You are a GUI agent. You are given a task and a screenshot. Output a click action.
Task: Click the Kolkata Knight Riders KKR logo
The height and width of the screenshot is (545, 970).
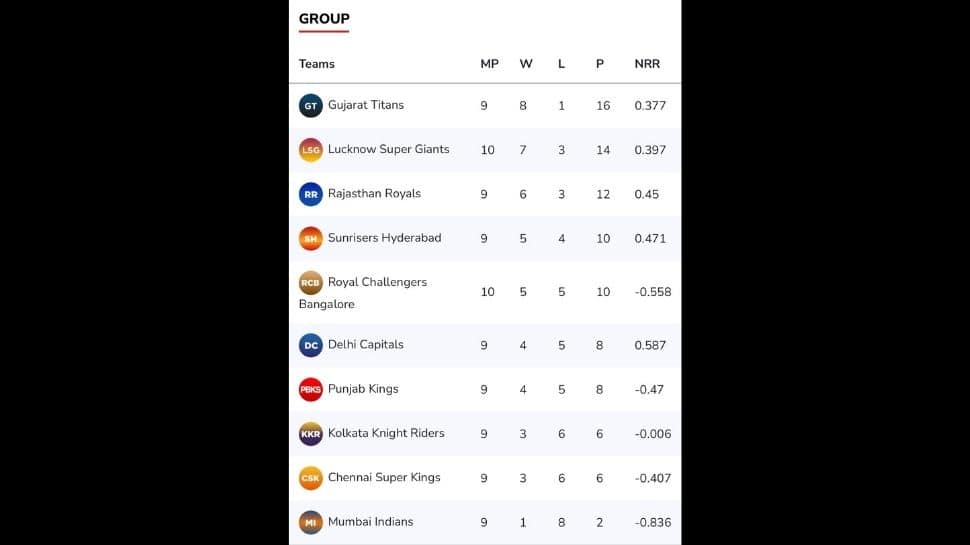311,434
